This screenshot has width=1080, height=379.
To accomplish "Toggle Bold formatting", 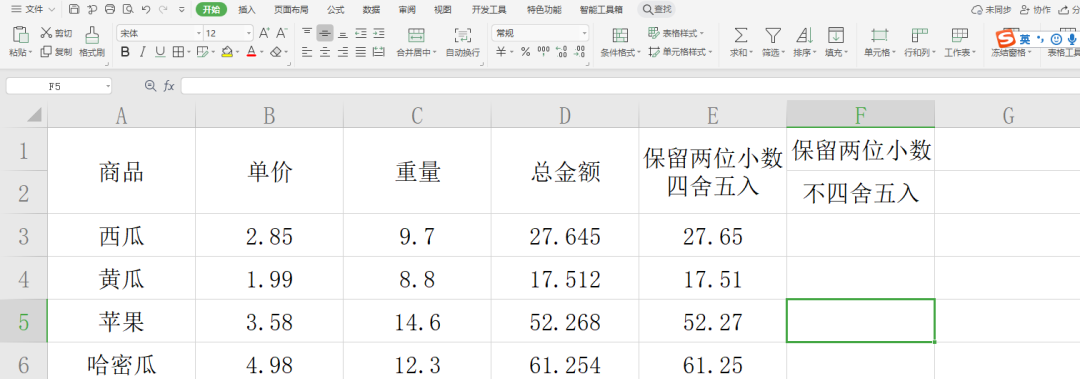I will pyautogui.click(x=125, y=52).
